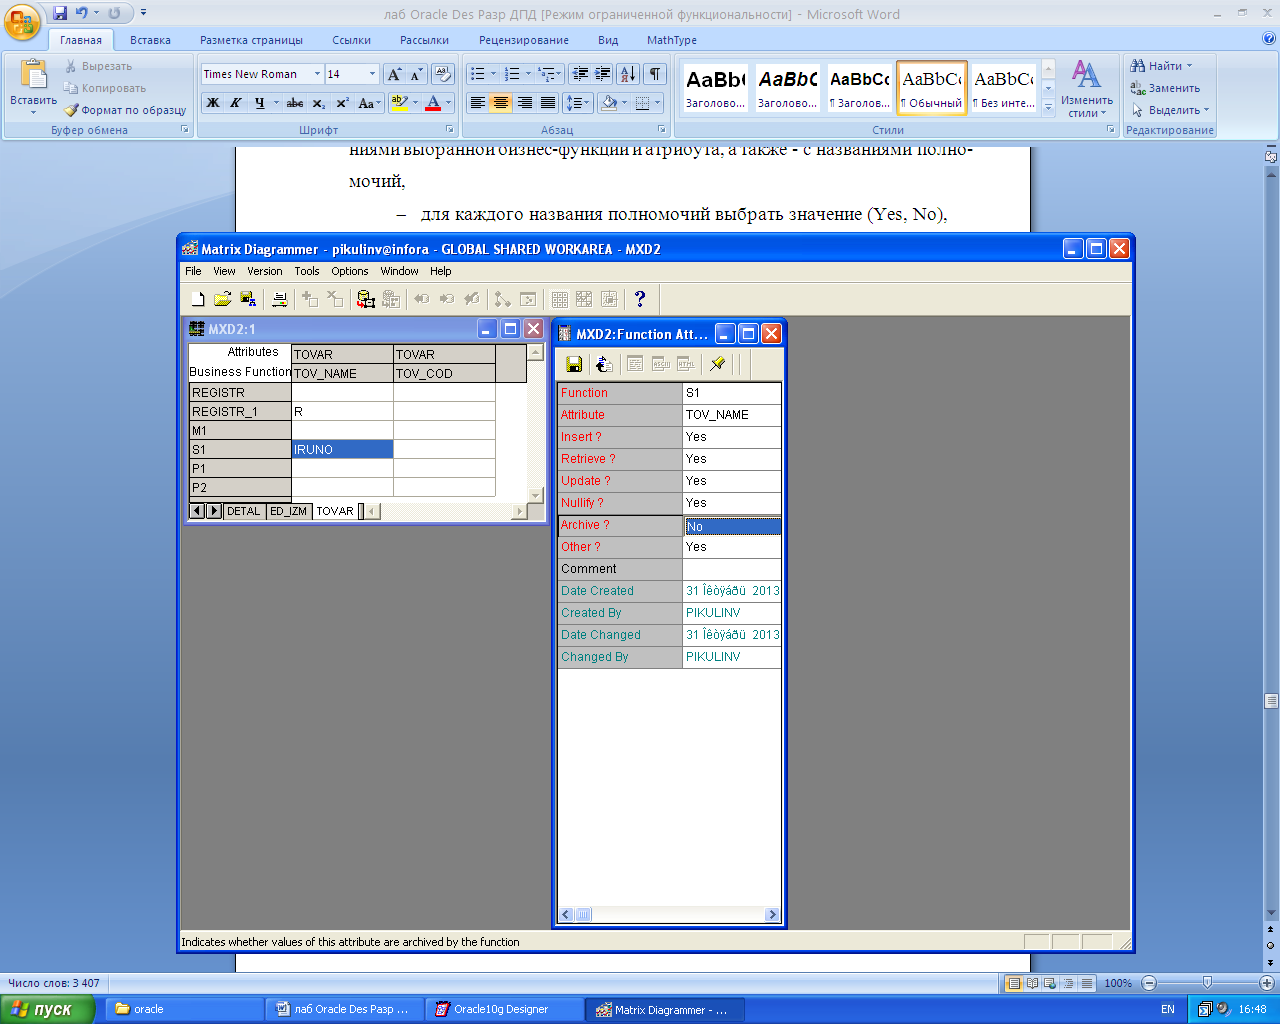
Task: Open highlight color dropdown arrow
Action: (x=415, y=103)
